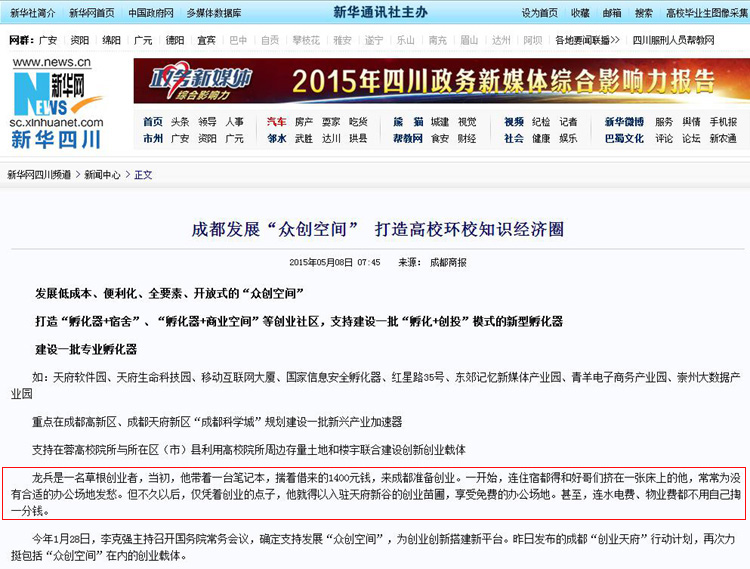
Task: Open 视觉 in the navigation menu
Action: pos(467,122)
